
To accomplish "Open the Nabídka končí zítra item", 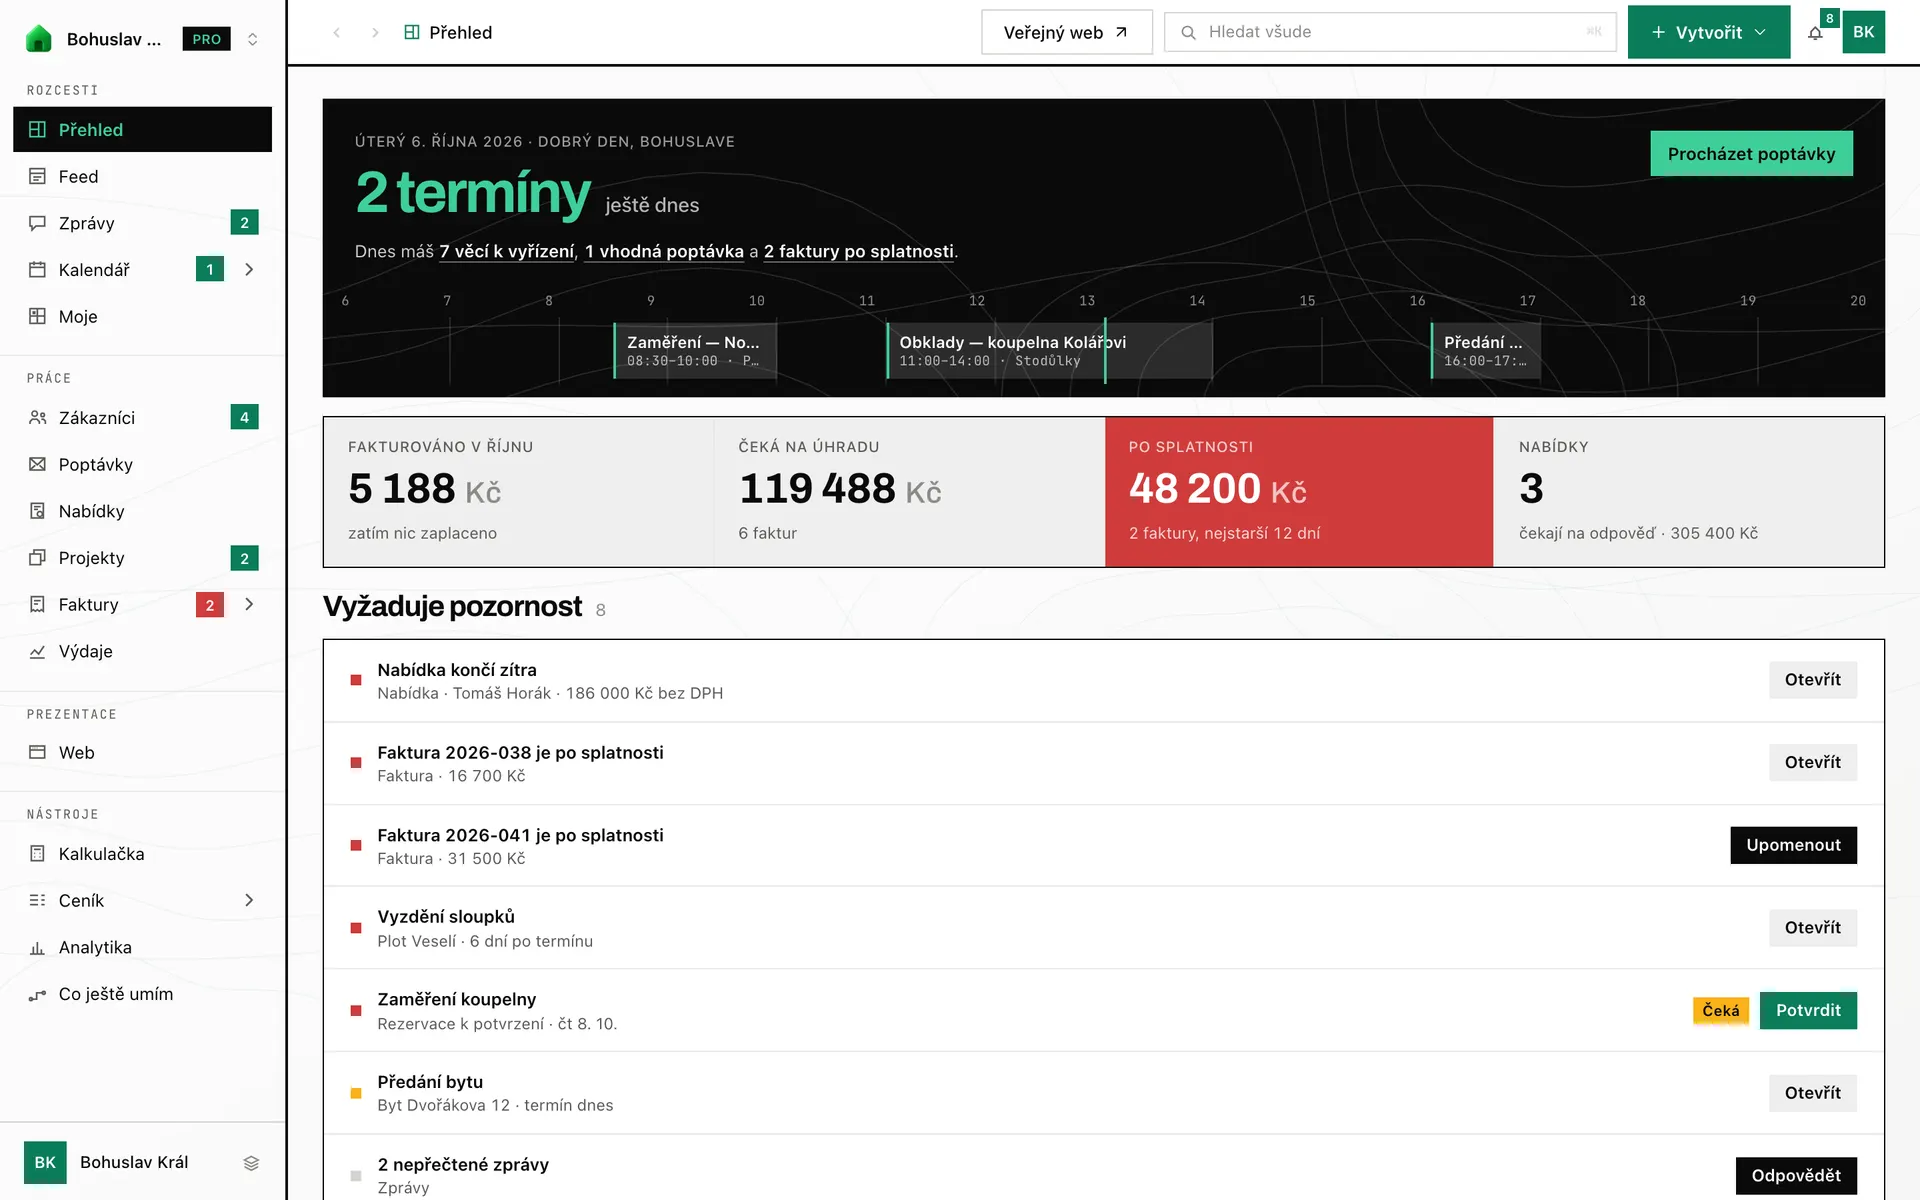I will tap(1103, 681).
